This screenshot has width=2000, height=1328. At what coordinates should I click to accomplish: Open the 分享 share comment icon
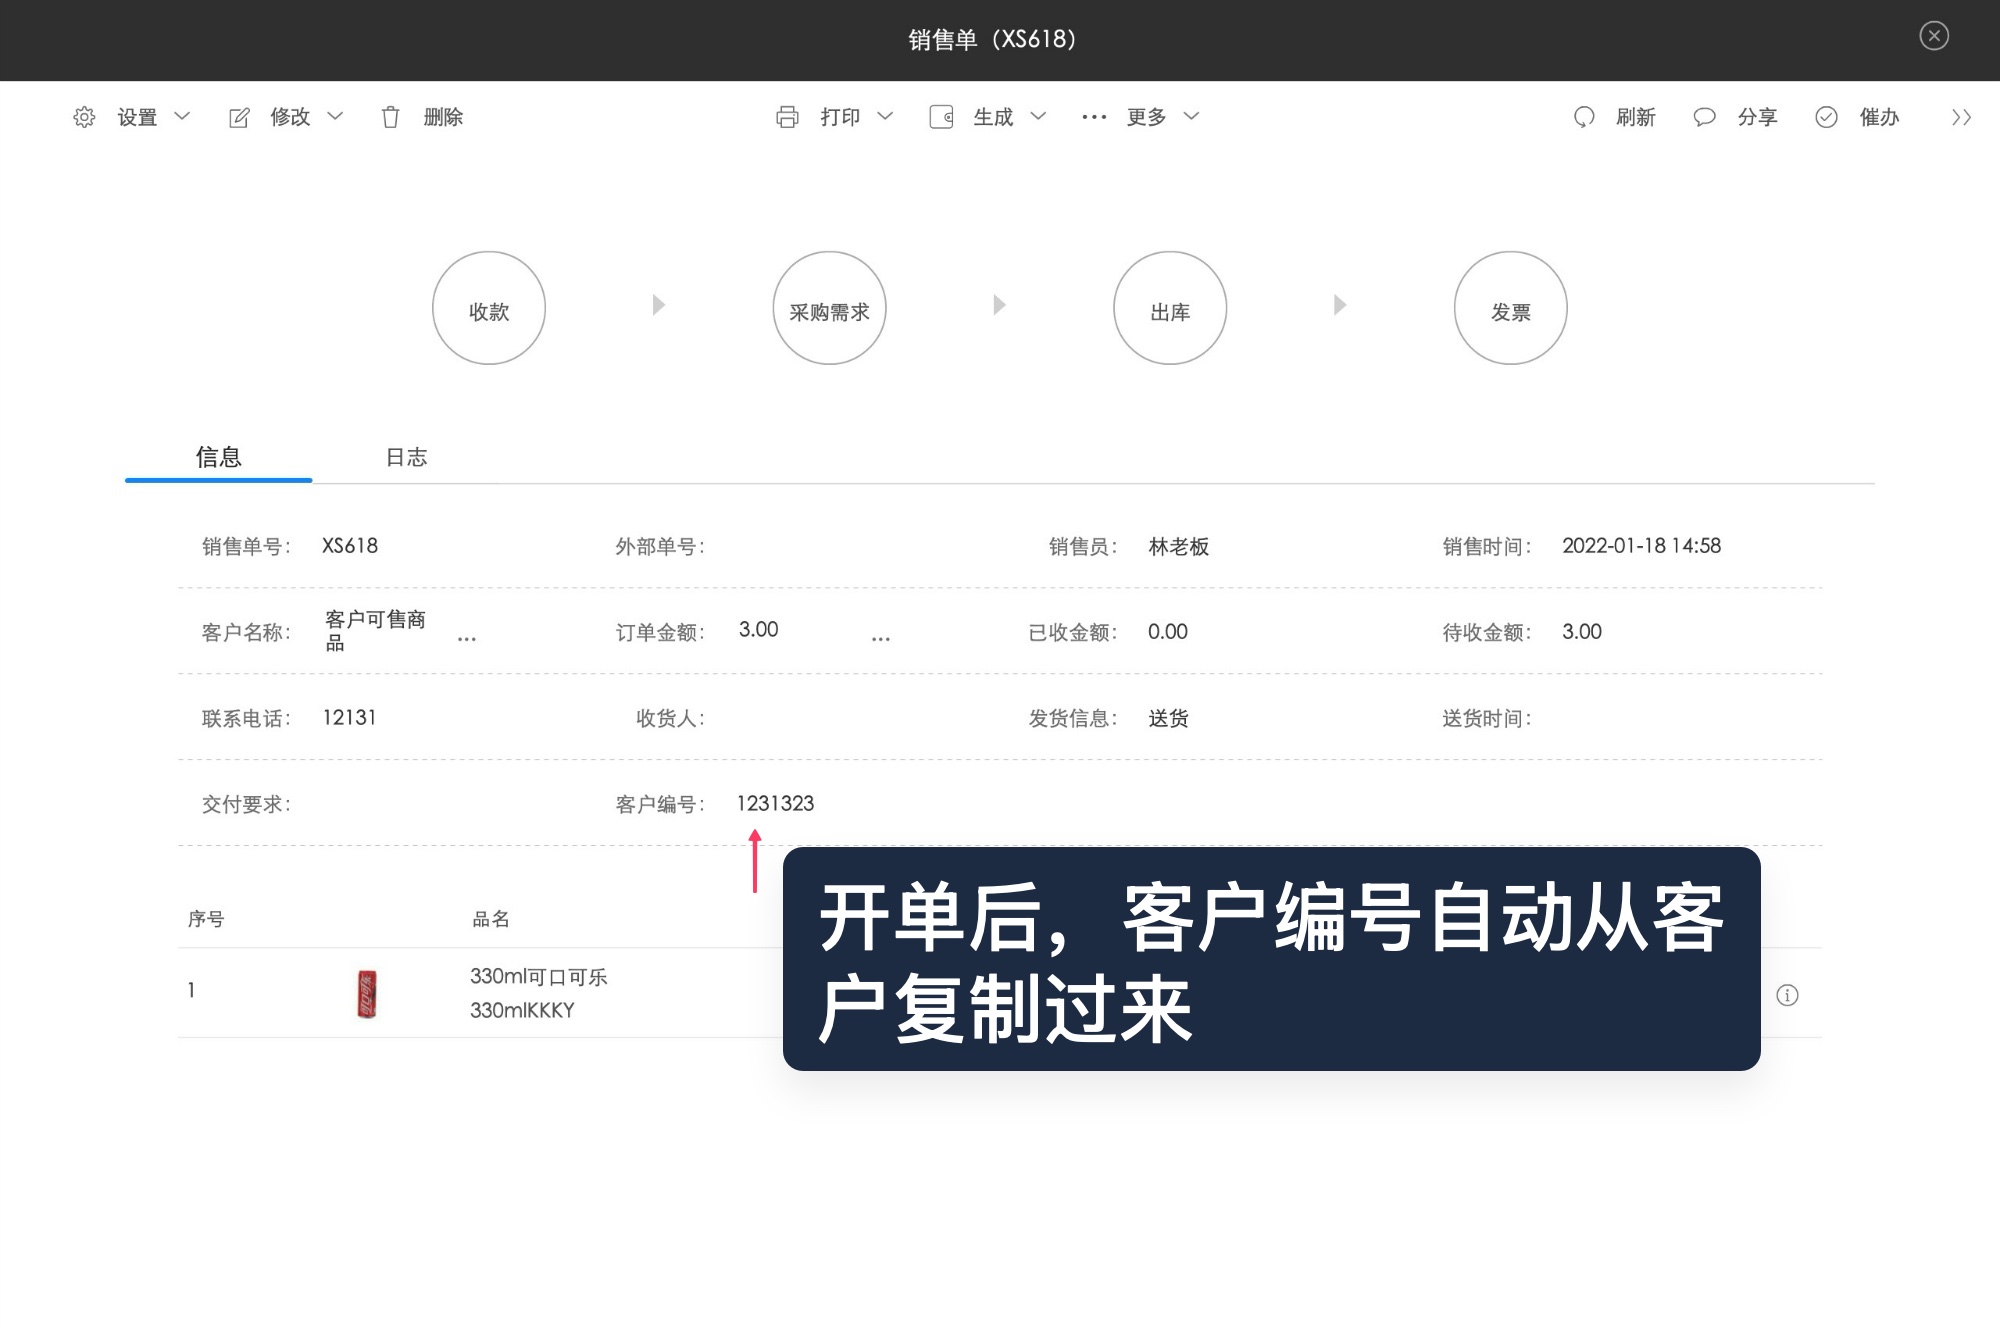pyautogui.click(x=1705, y=117)
